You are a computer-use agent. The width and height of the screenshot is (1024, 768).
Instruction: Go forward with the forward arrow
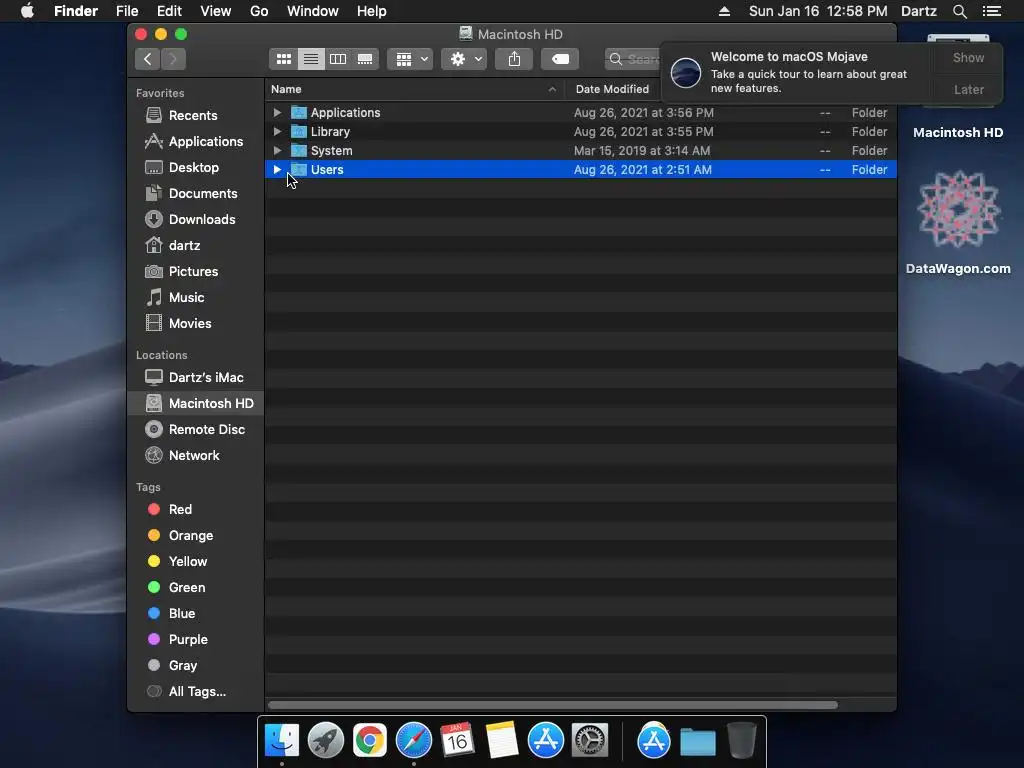click(174, 59)
